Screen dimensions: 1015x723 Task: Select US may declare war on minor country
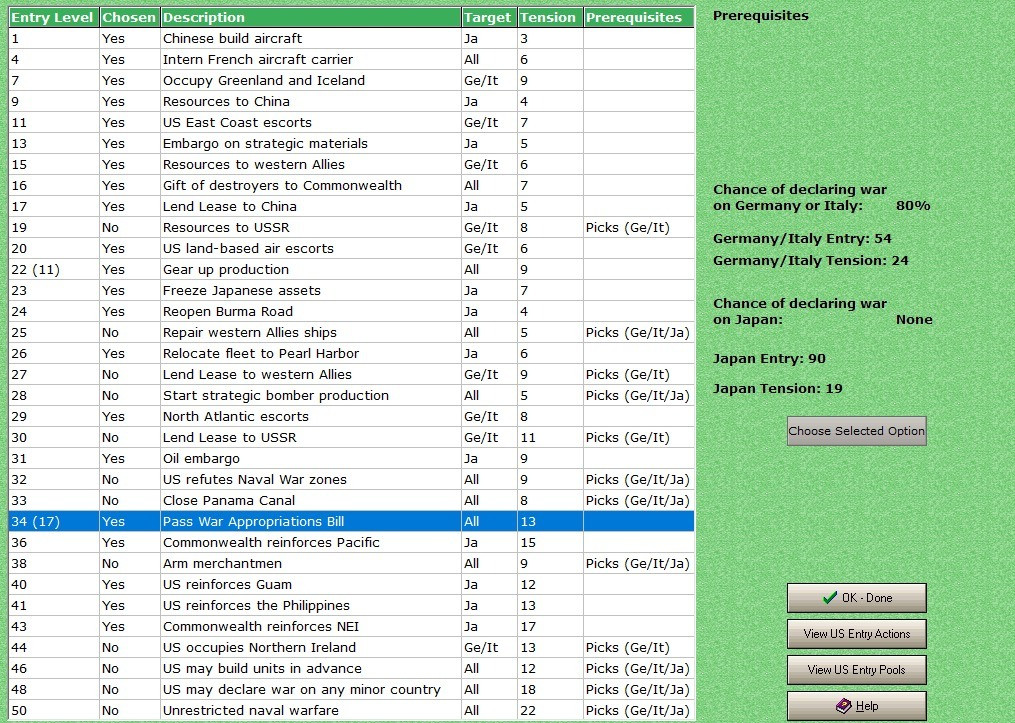point(351,689)
